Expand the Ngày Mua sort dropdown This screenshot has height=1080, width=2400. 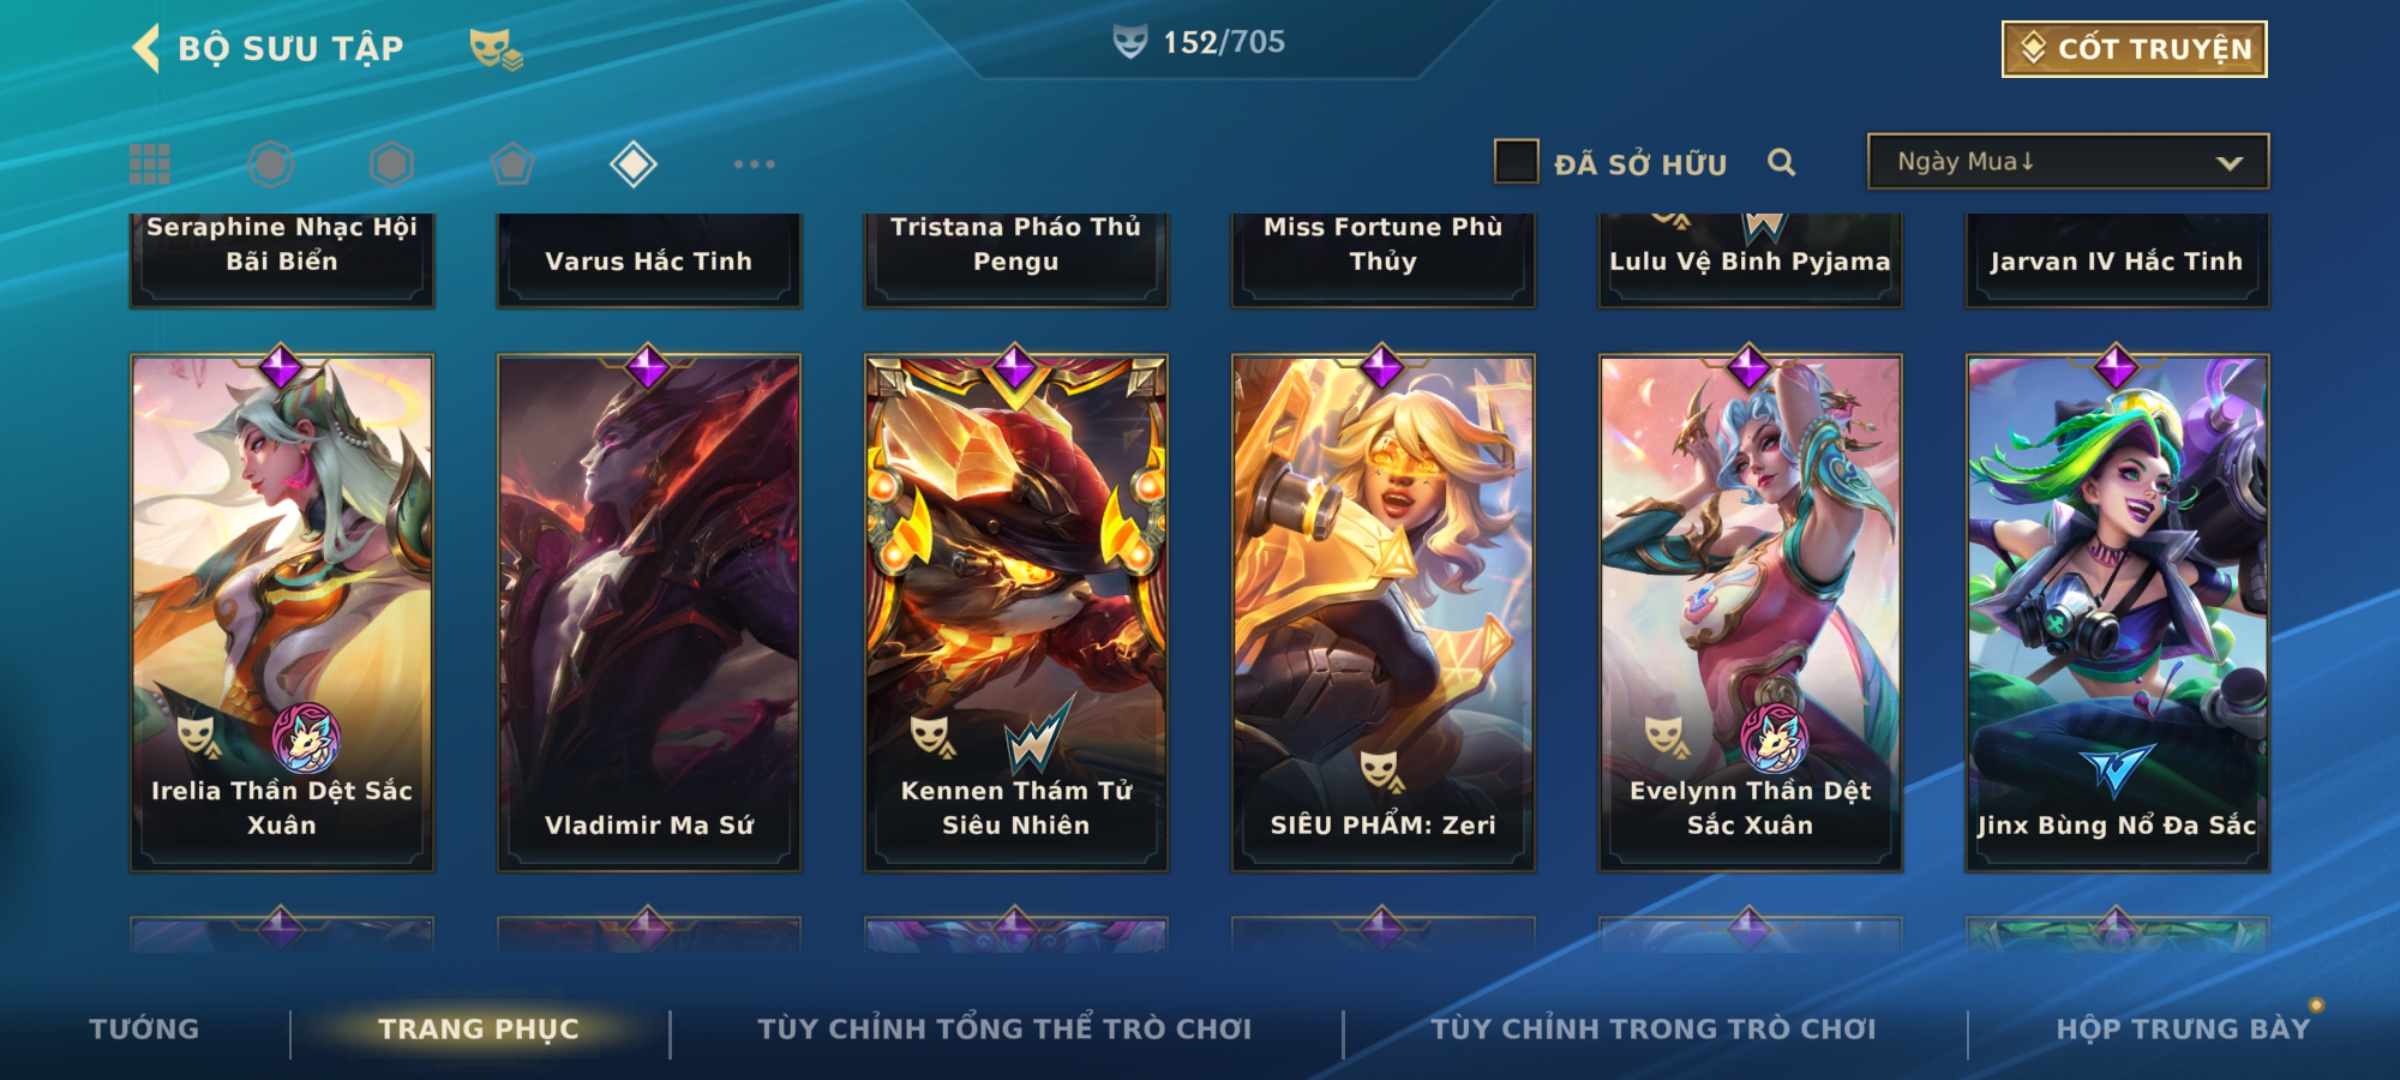point(2068,161)
